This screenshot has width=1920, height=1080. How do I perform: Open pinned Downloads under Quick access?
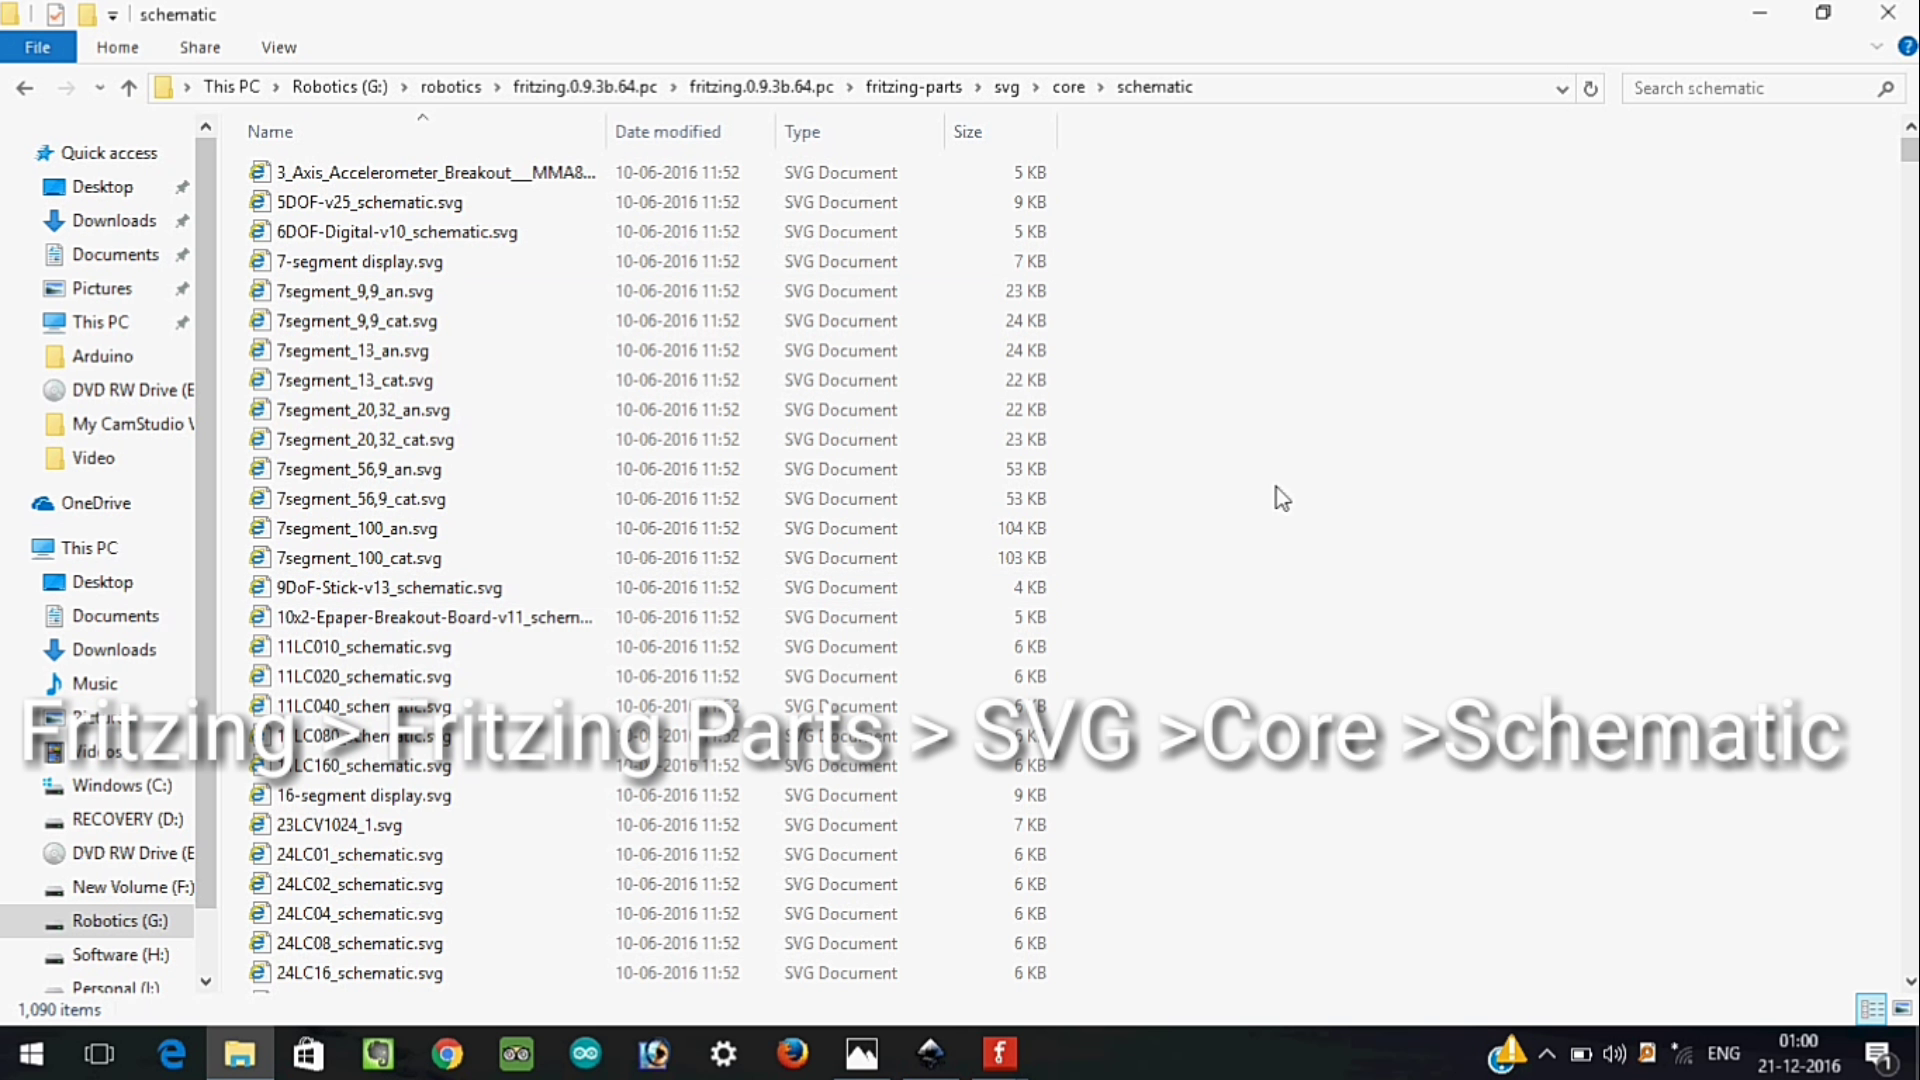114,221
